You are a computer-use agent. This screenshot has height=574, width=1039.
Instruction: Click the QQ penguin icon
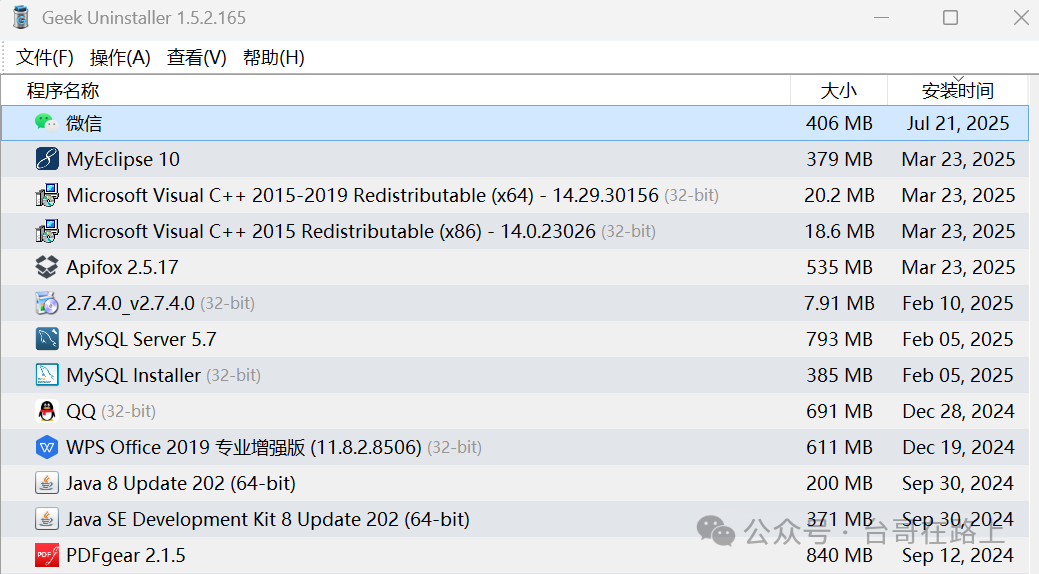tap(46, 411)
